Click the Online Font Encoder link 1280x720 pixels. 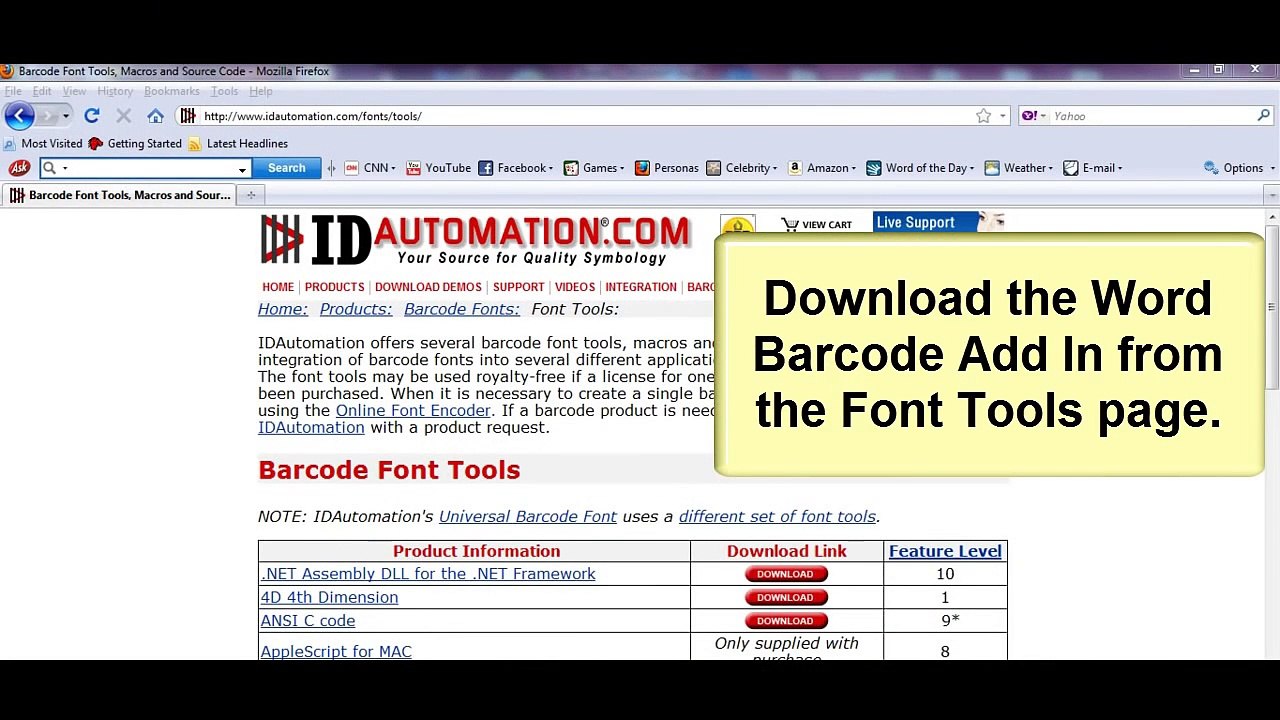(x=413, y=410)
